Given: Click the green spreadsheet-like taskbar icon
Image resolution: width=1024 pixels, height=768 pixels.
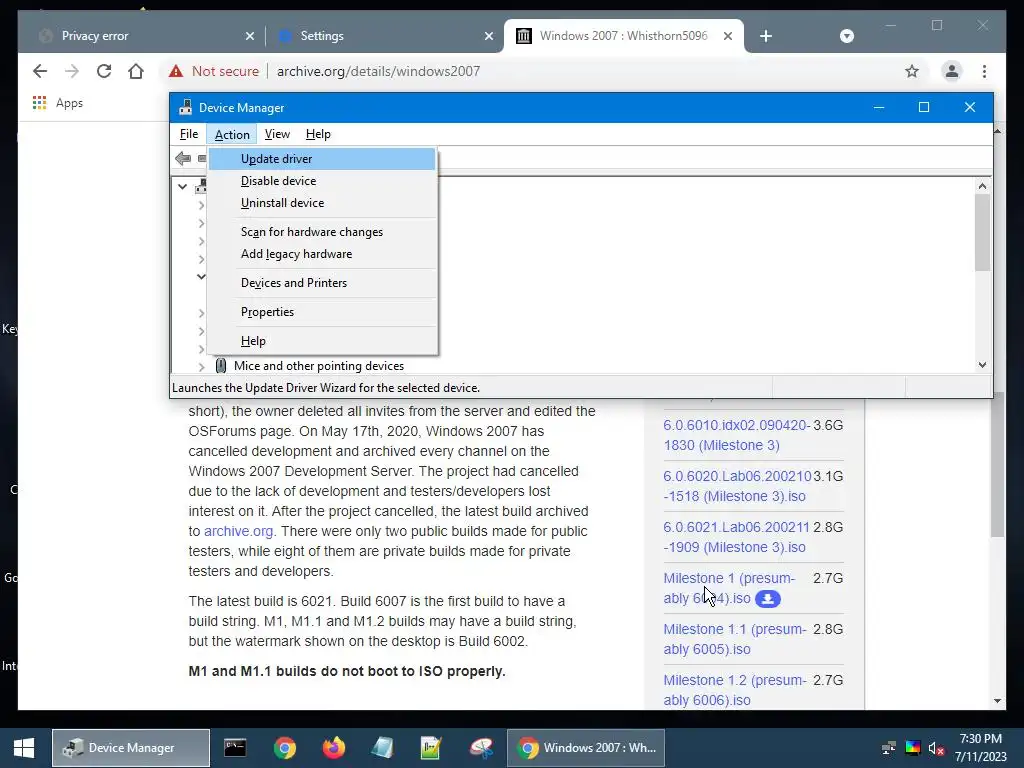Looking at the screenshot, I should [x=431, y=748].
